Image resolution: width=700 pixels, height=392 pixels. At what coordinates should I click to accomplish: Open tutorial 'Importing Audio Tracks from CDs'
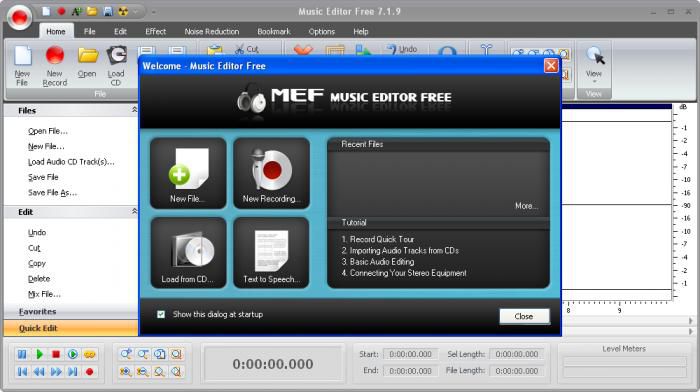(400, 250)
